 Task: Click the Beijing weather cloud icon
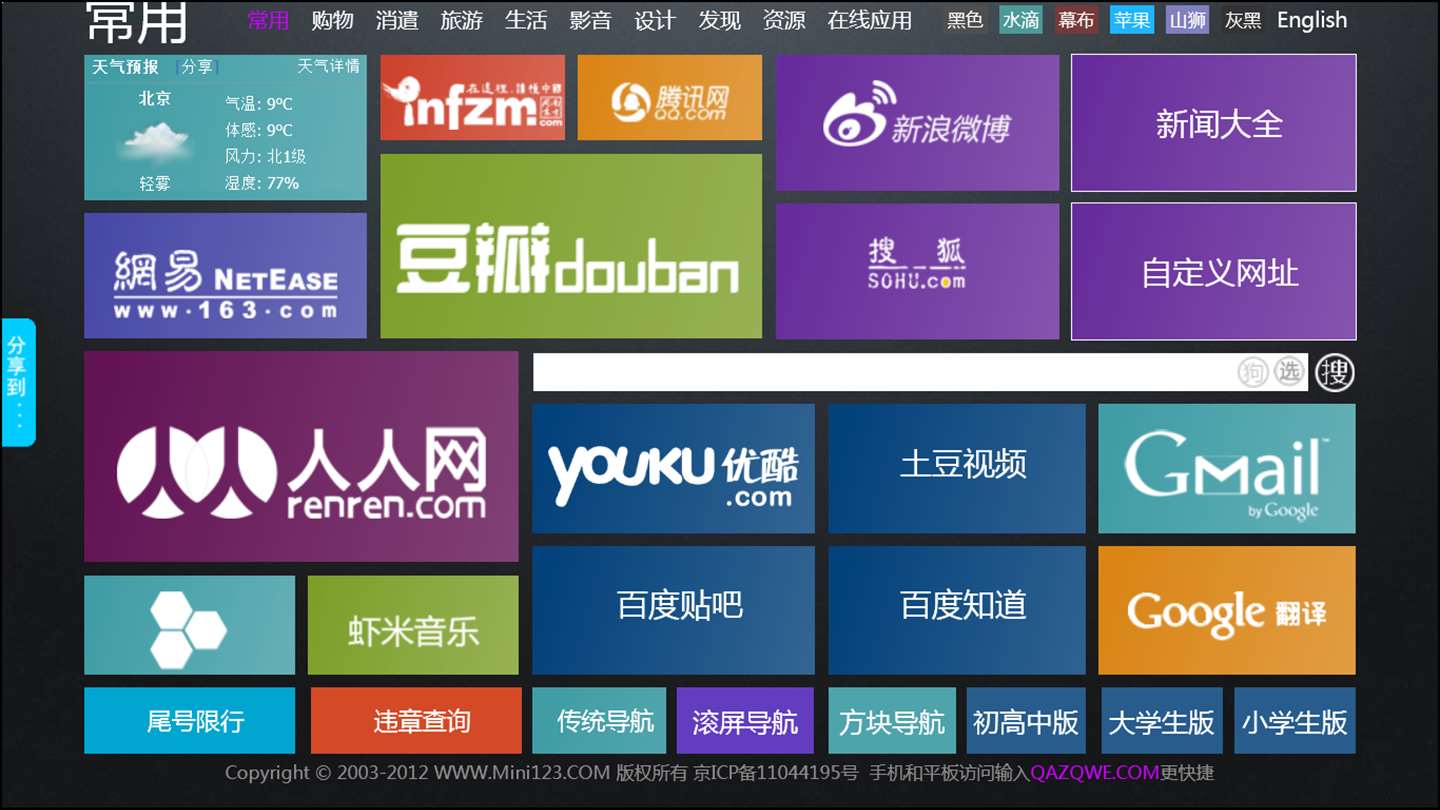(155, 142)
